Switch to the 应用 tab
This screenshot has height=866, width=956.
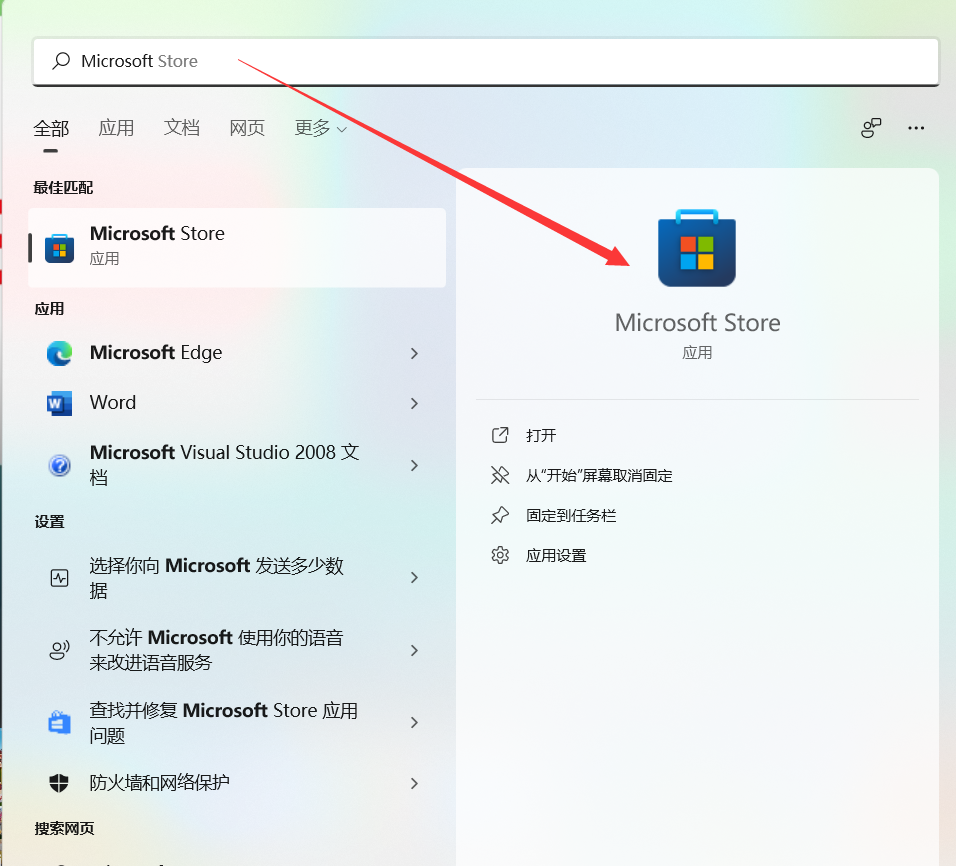click(x=116, y=127)
